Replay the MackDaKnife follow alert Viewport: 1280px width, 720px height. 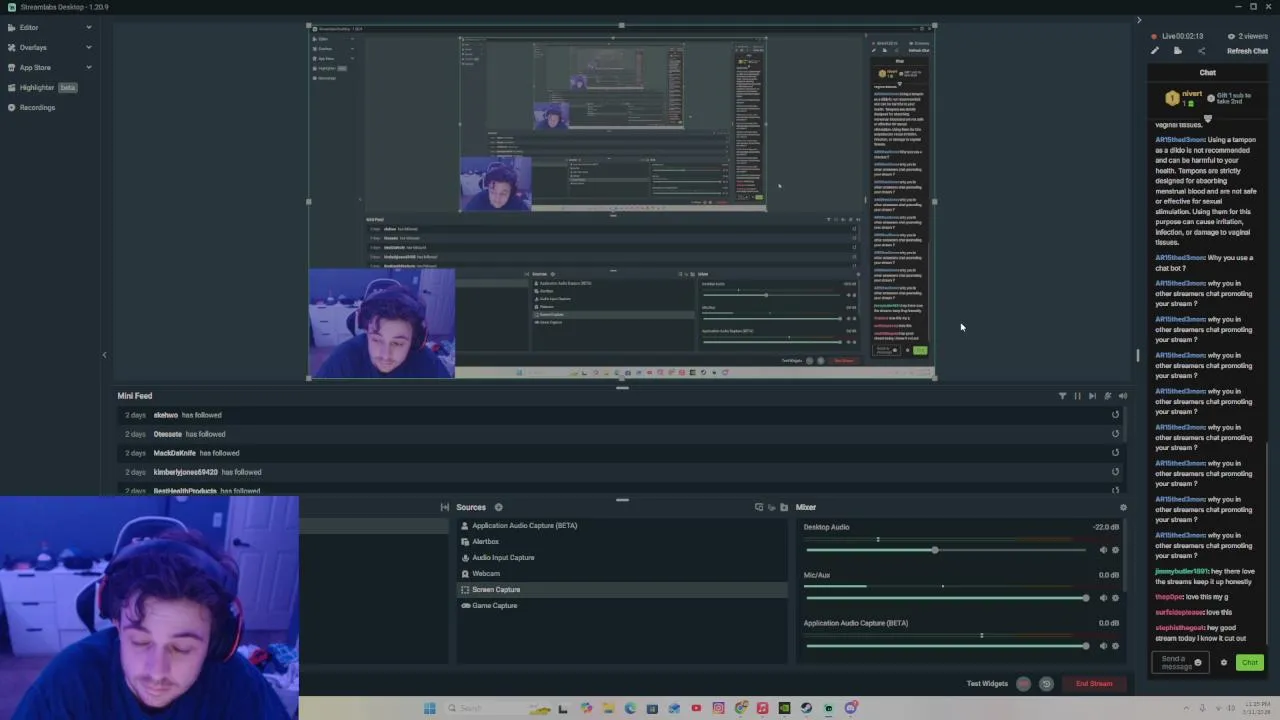click(1115, 453)
